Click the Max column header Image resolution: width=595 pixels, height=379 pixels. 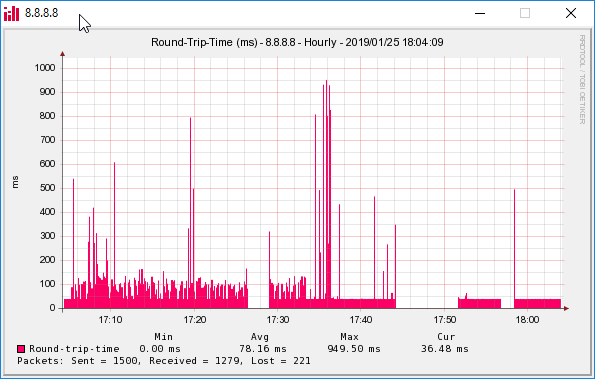point(349,337)
